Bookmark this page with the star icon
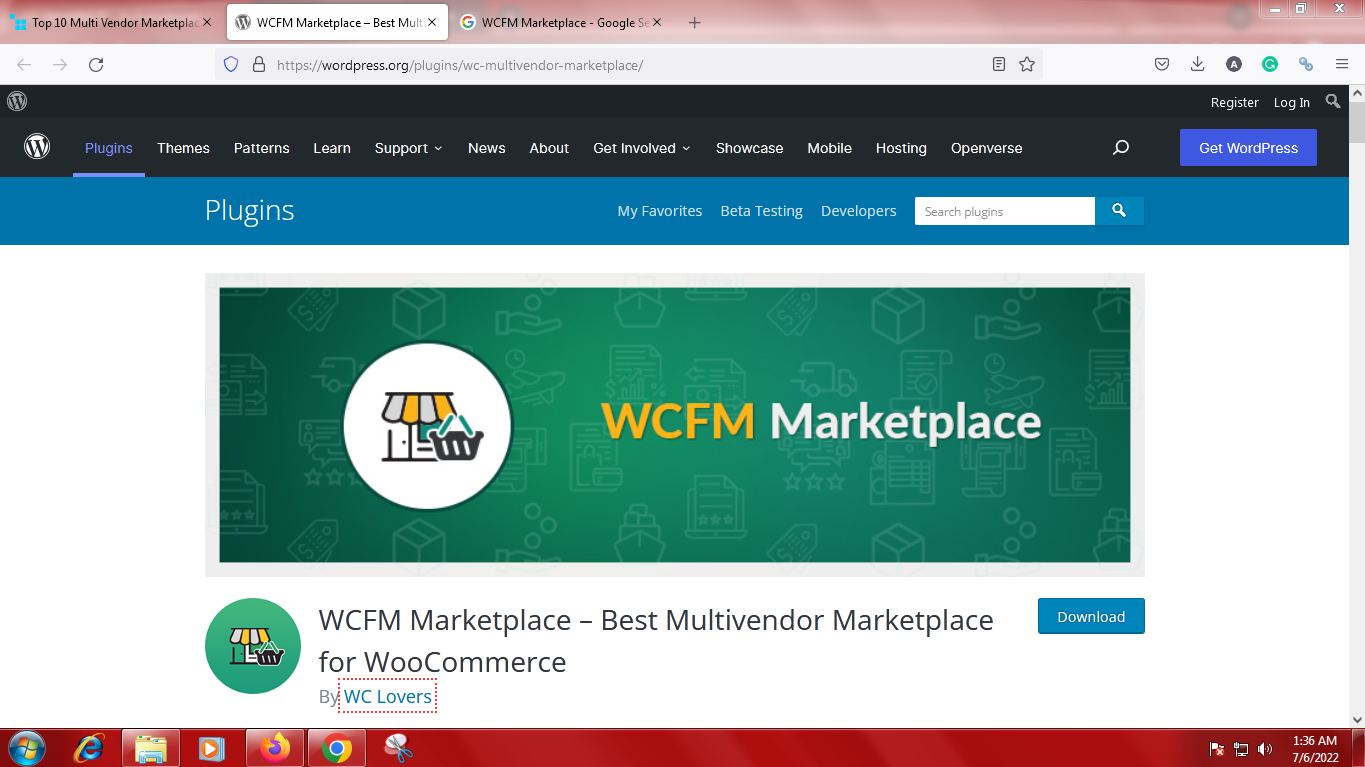The height and width of the screenshot is (767, 1365). [x=1026, y=64]
